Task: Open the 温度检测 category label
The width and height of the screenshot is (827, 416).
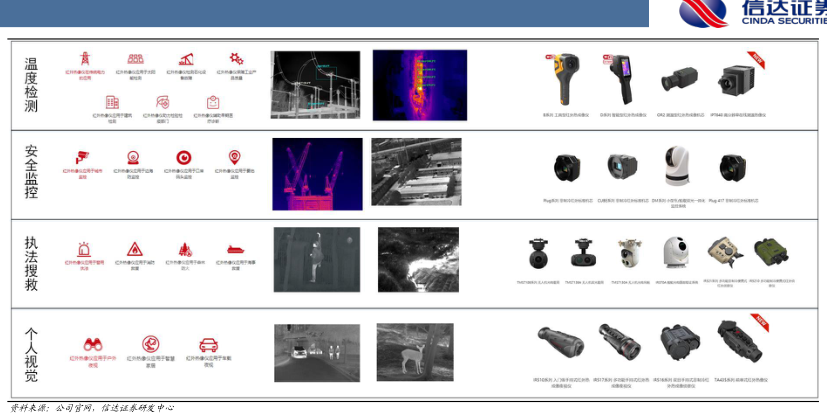Action: [31, 85]
